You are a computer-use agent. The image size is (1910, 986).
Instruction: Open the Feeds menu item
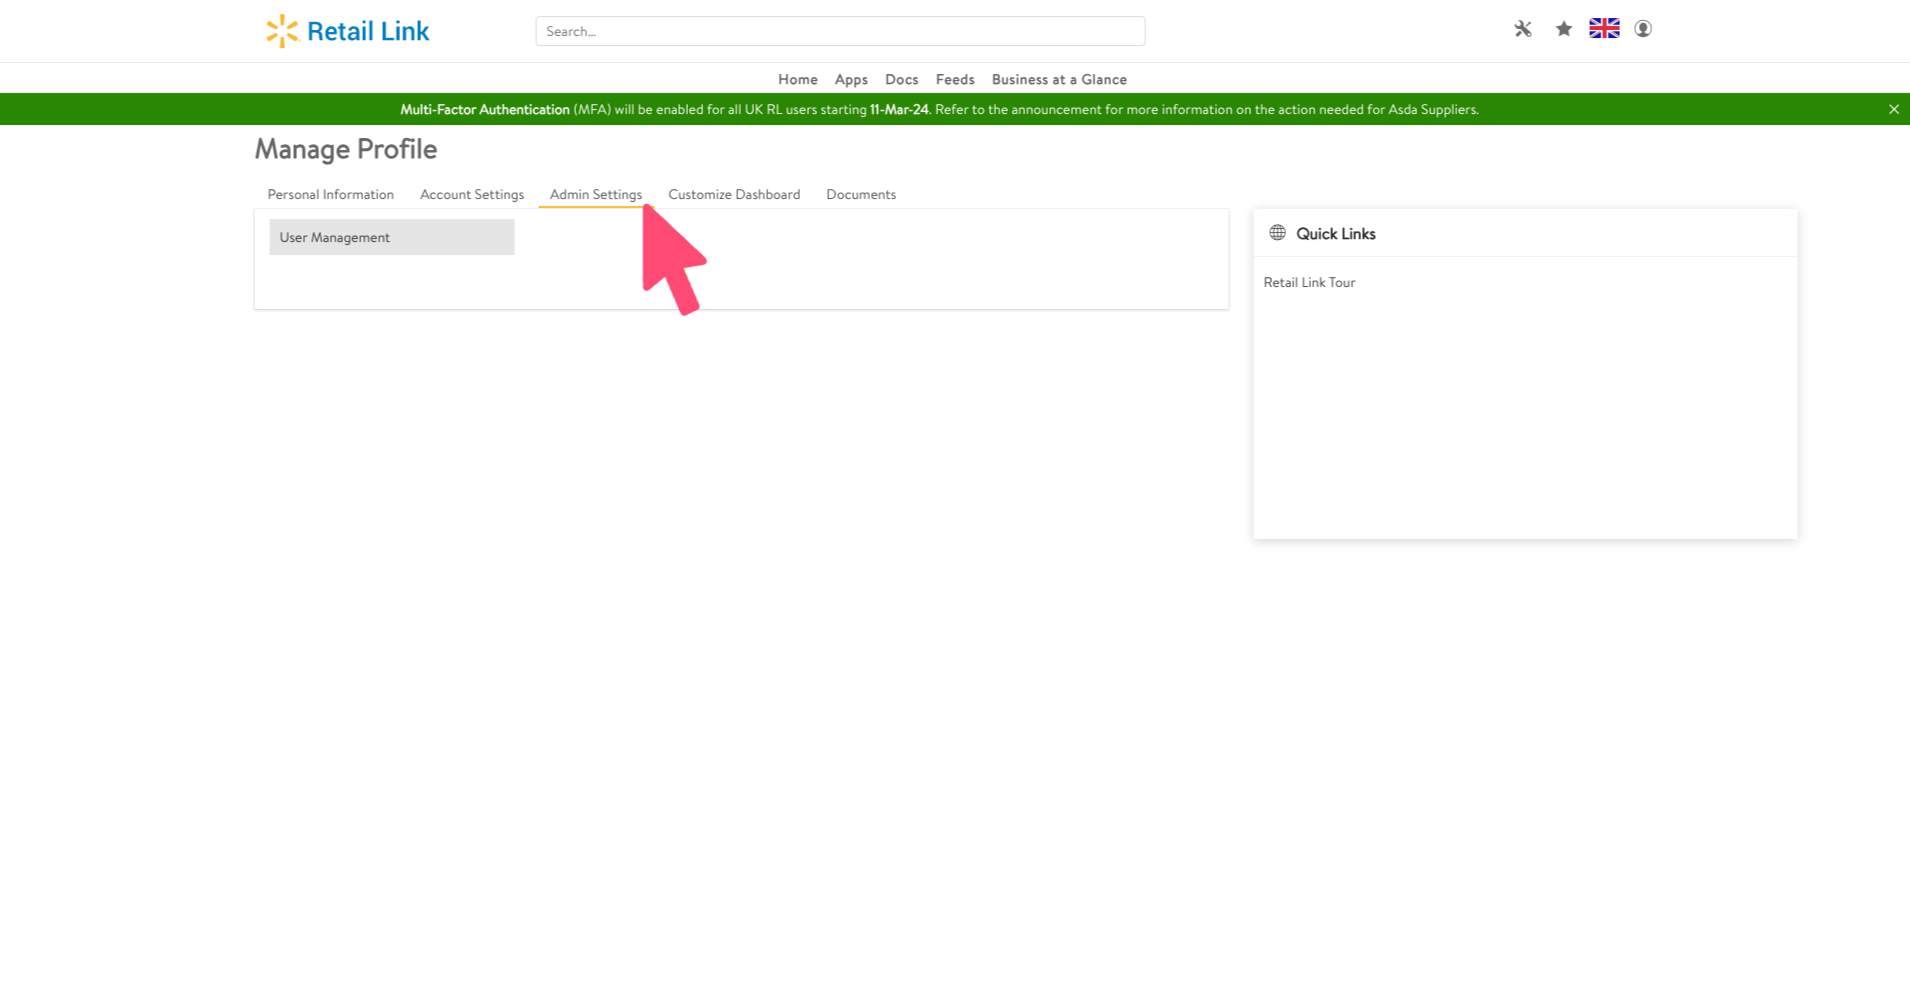pyautogui.click(x=955, y=79)
